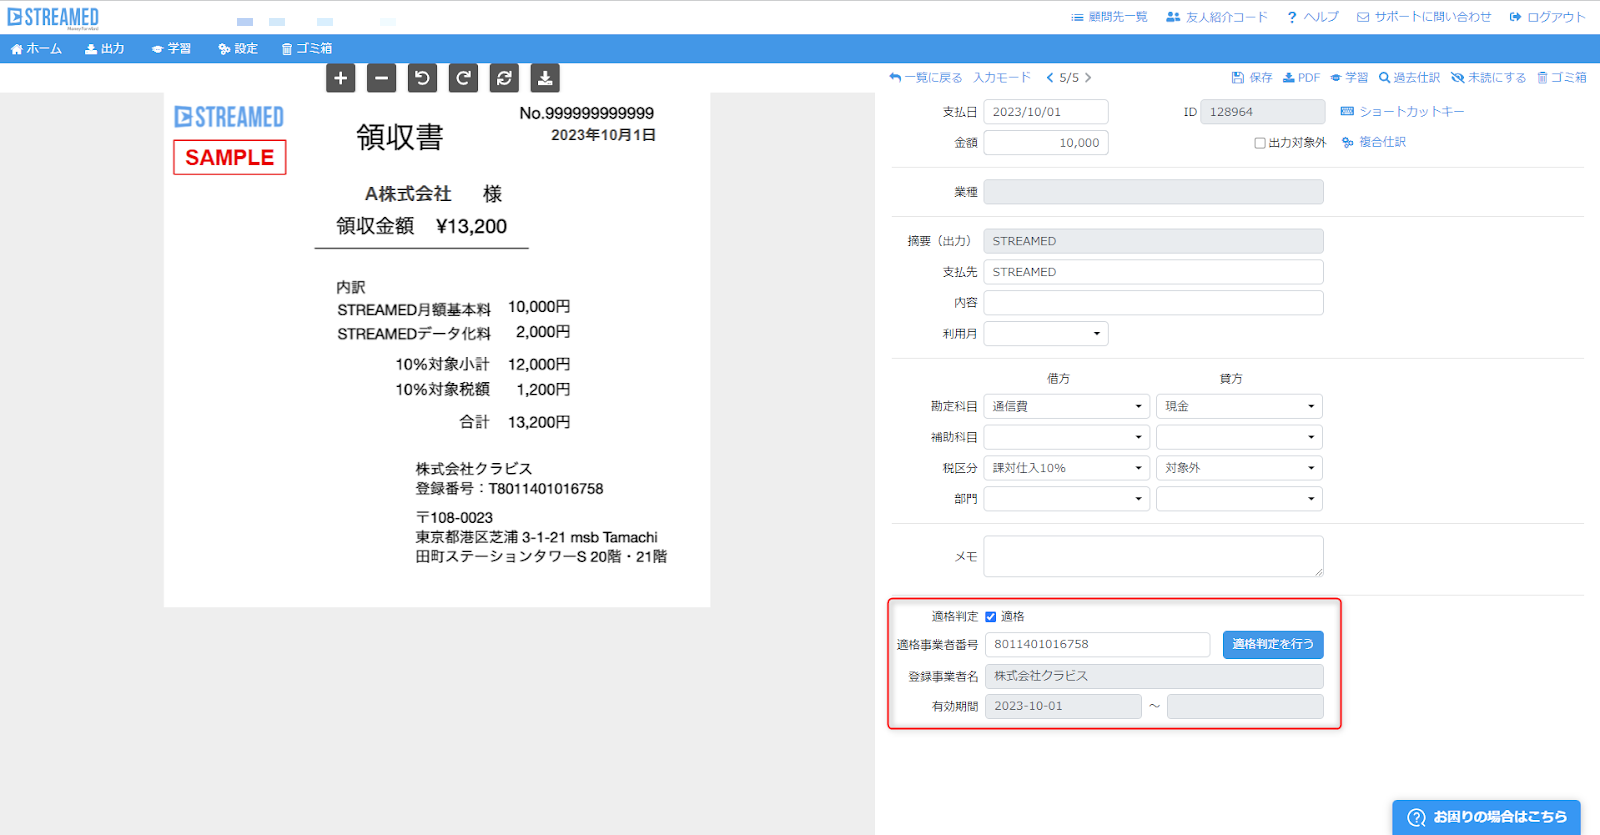Screen dimensions: 1600x835
Task: Open 学習 menu in blue bar
Action: tap(171, 49)
